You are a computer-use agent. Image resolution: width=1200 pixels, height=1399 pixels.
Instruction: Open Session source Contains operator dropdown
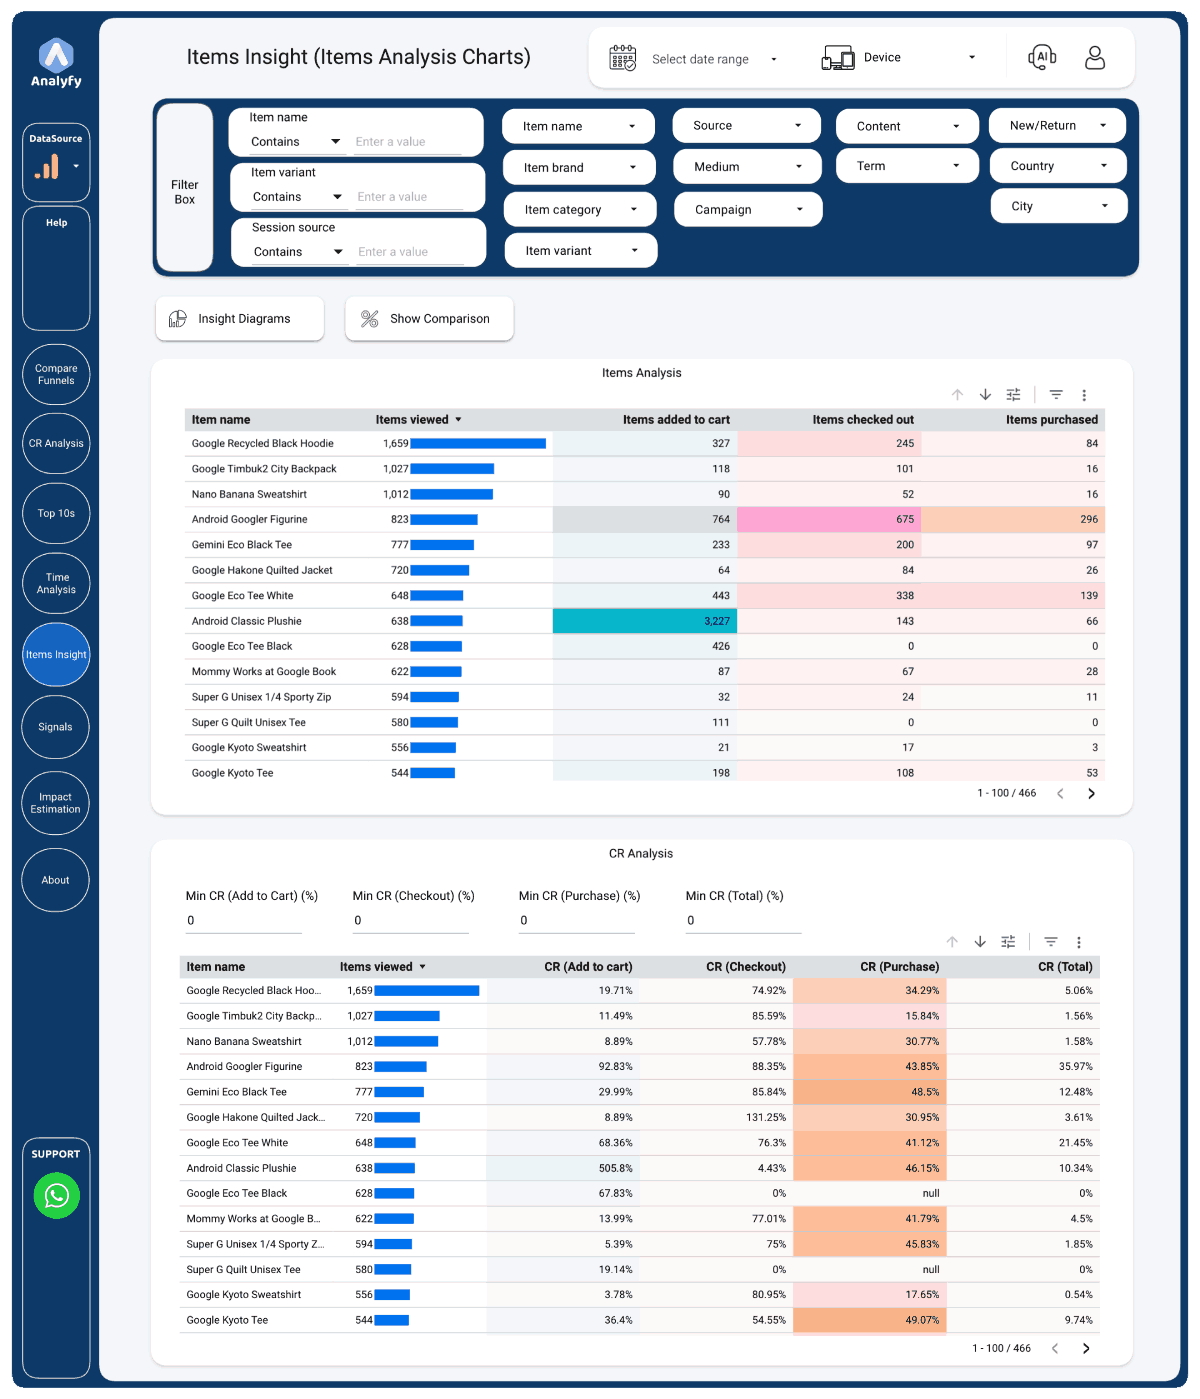click(298, 252)
